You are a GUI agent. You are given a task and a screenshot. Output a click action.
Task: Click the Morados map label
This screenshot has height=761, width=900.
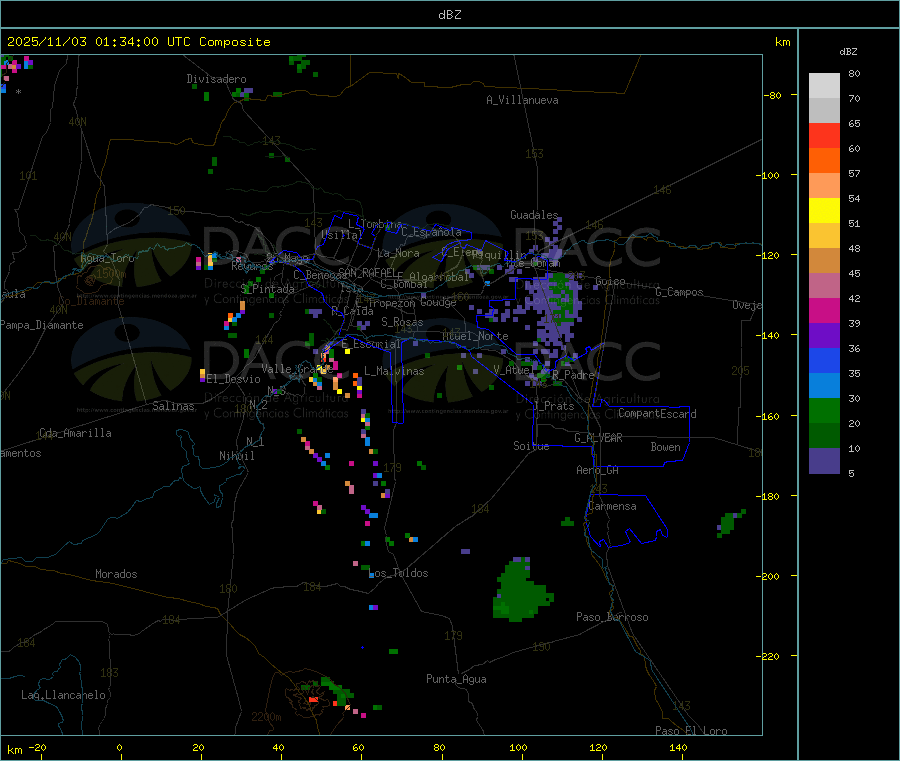click(116, 574)
